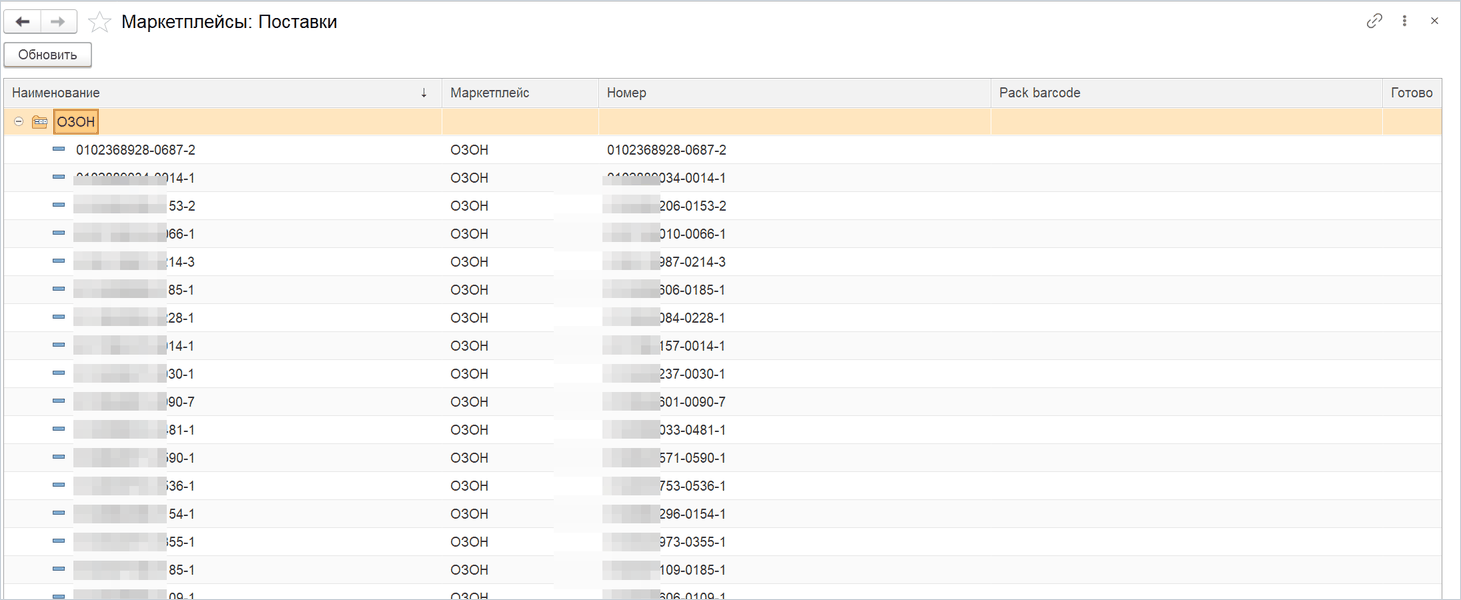Select the Номер cell ending 084-0228-1
This screenshot has height=600, width=1461.
(x=667, y=318)
